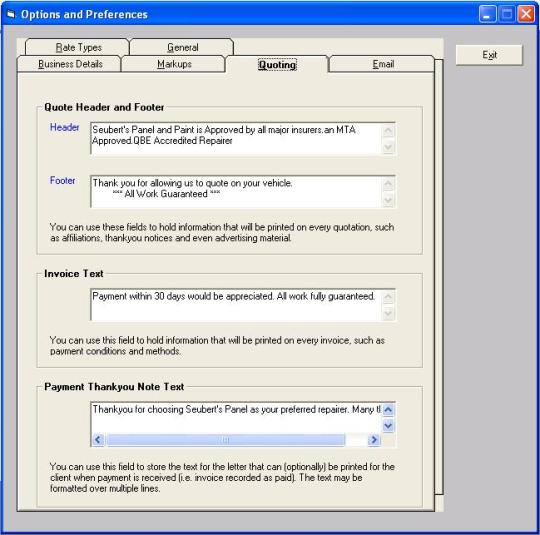Viewport: 540px width, 535px height.
Task: Open the General tab
Action: click(x=182, y=47)
